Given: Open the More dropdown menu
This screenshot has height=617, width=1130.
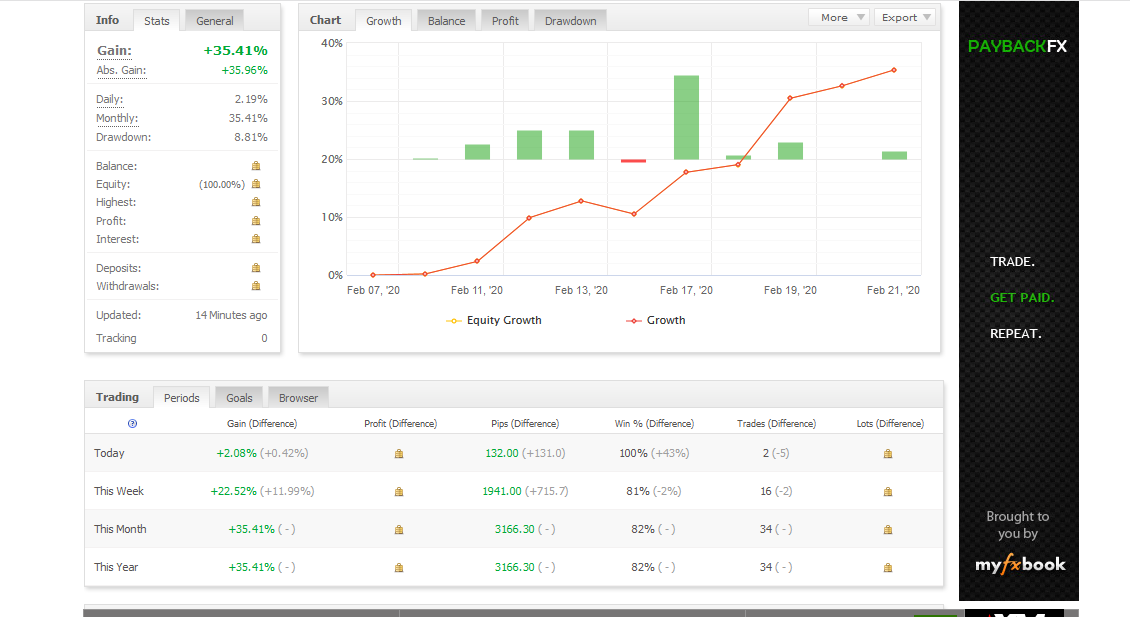Looking at the screenshot, I should point(838,17).
